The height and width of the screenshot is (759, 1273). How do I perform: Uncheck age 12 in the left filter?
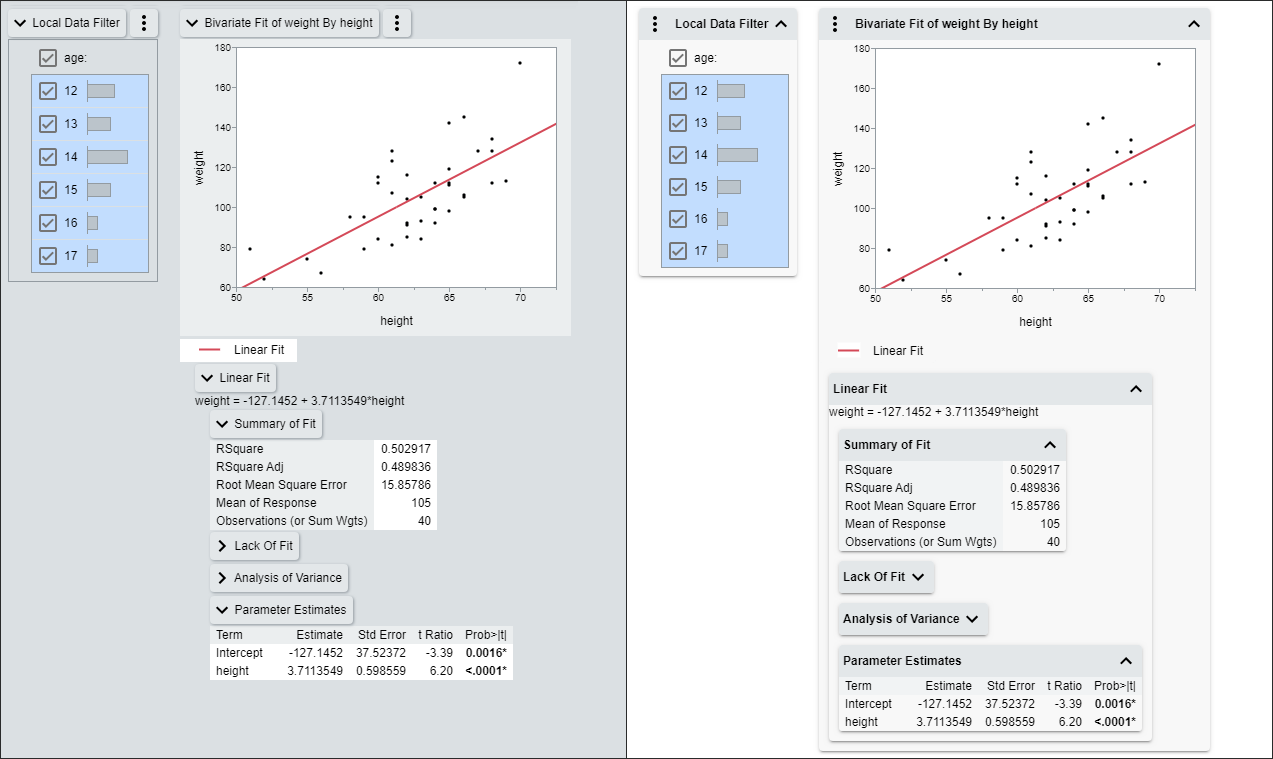tap(47, 90)
